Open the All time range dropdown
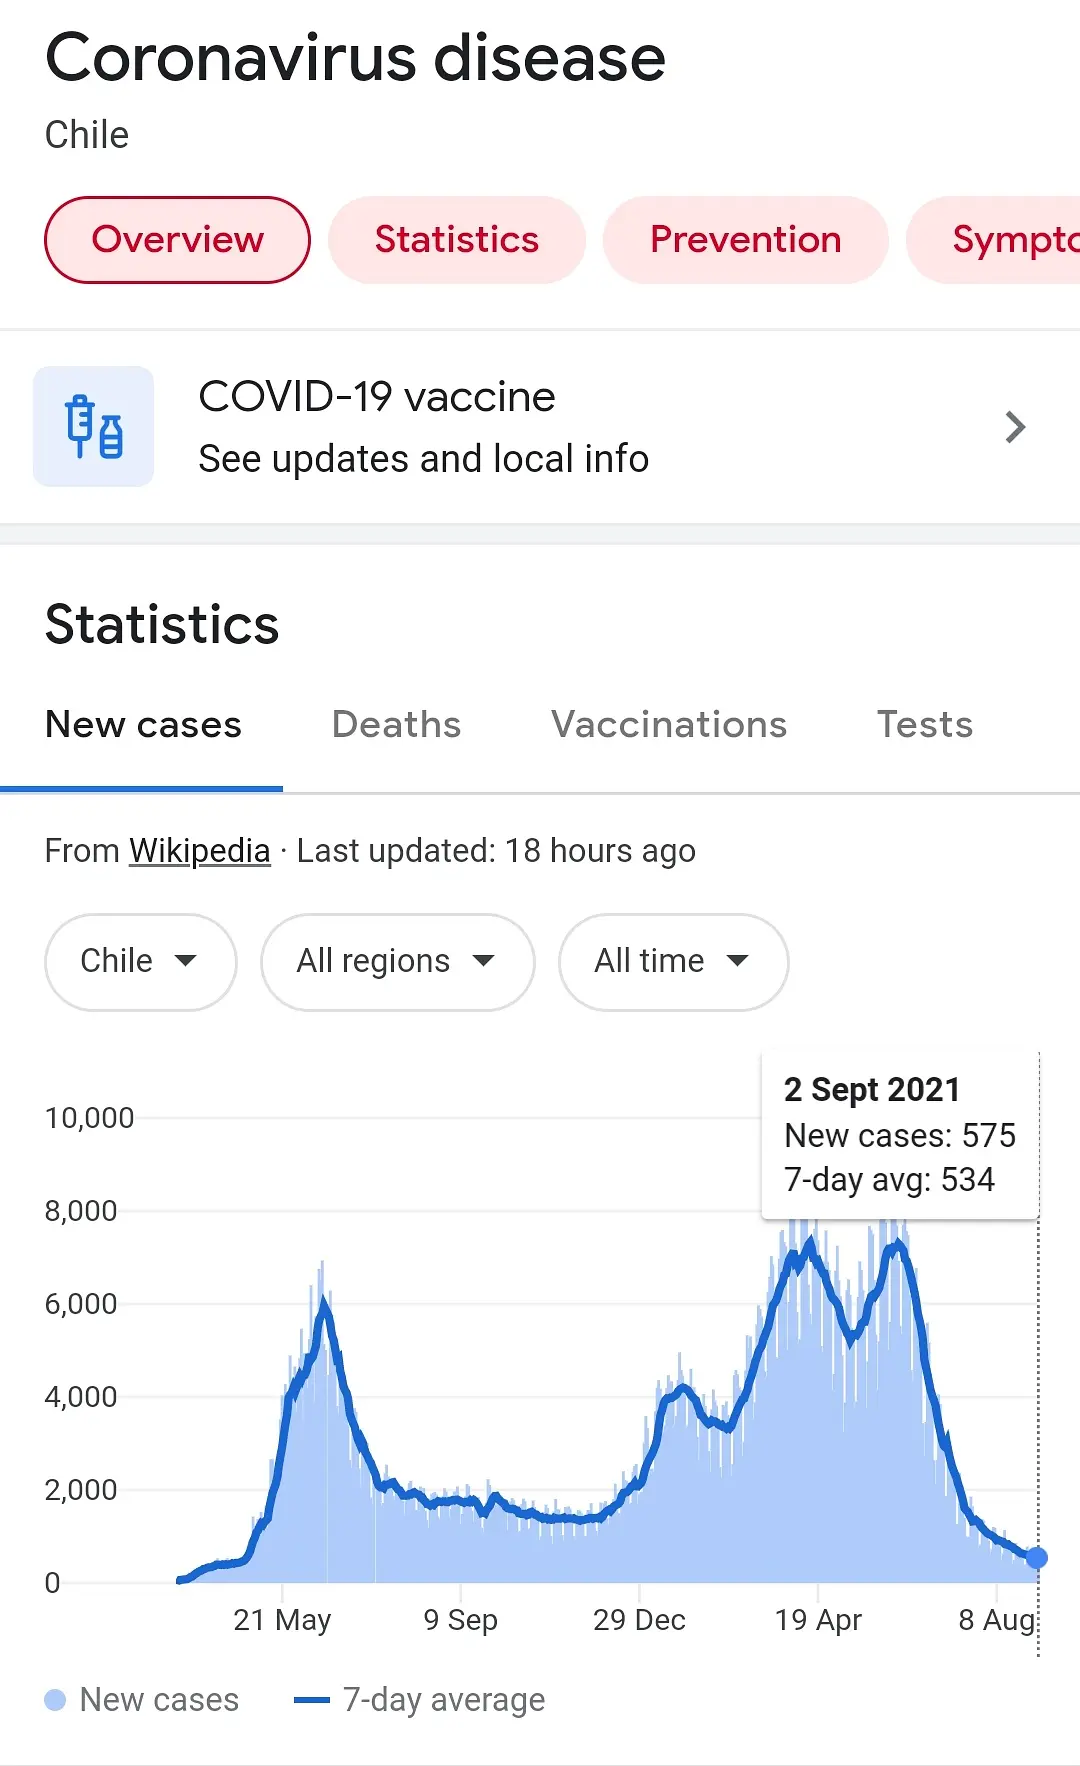The image size is (1080, 1766). pos(673,961)
